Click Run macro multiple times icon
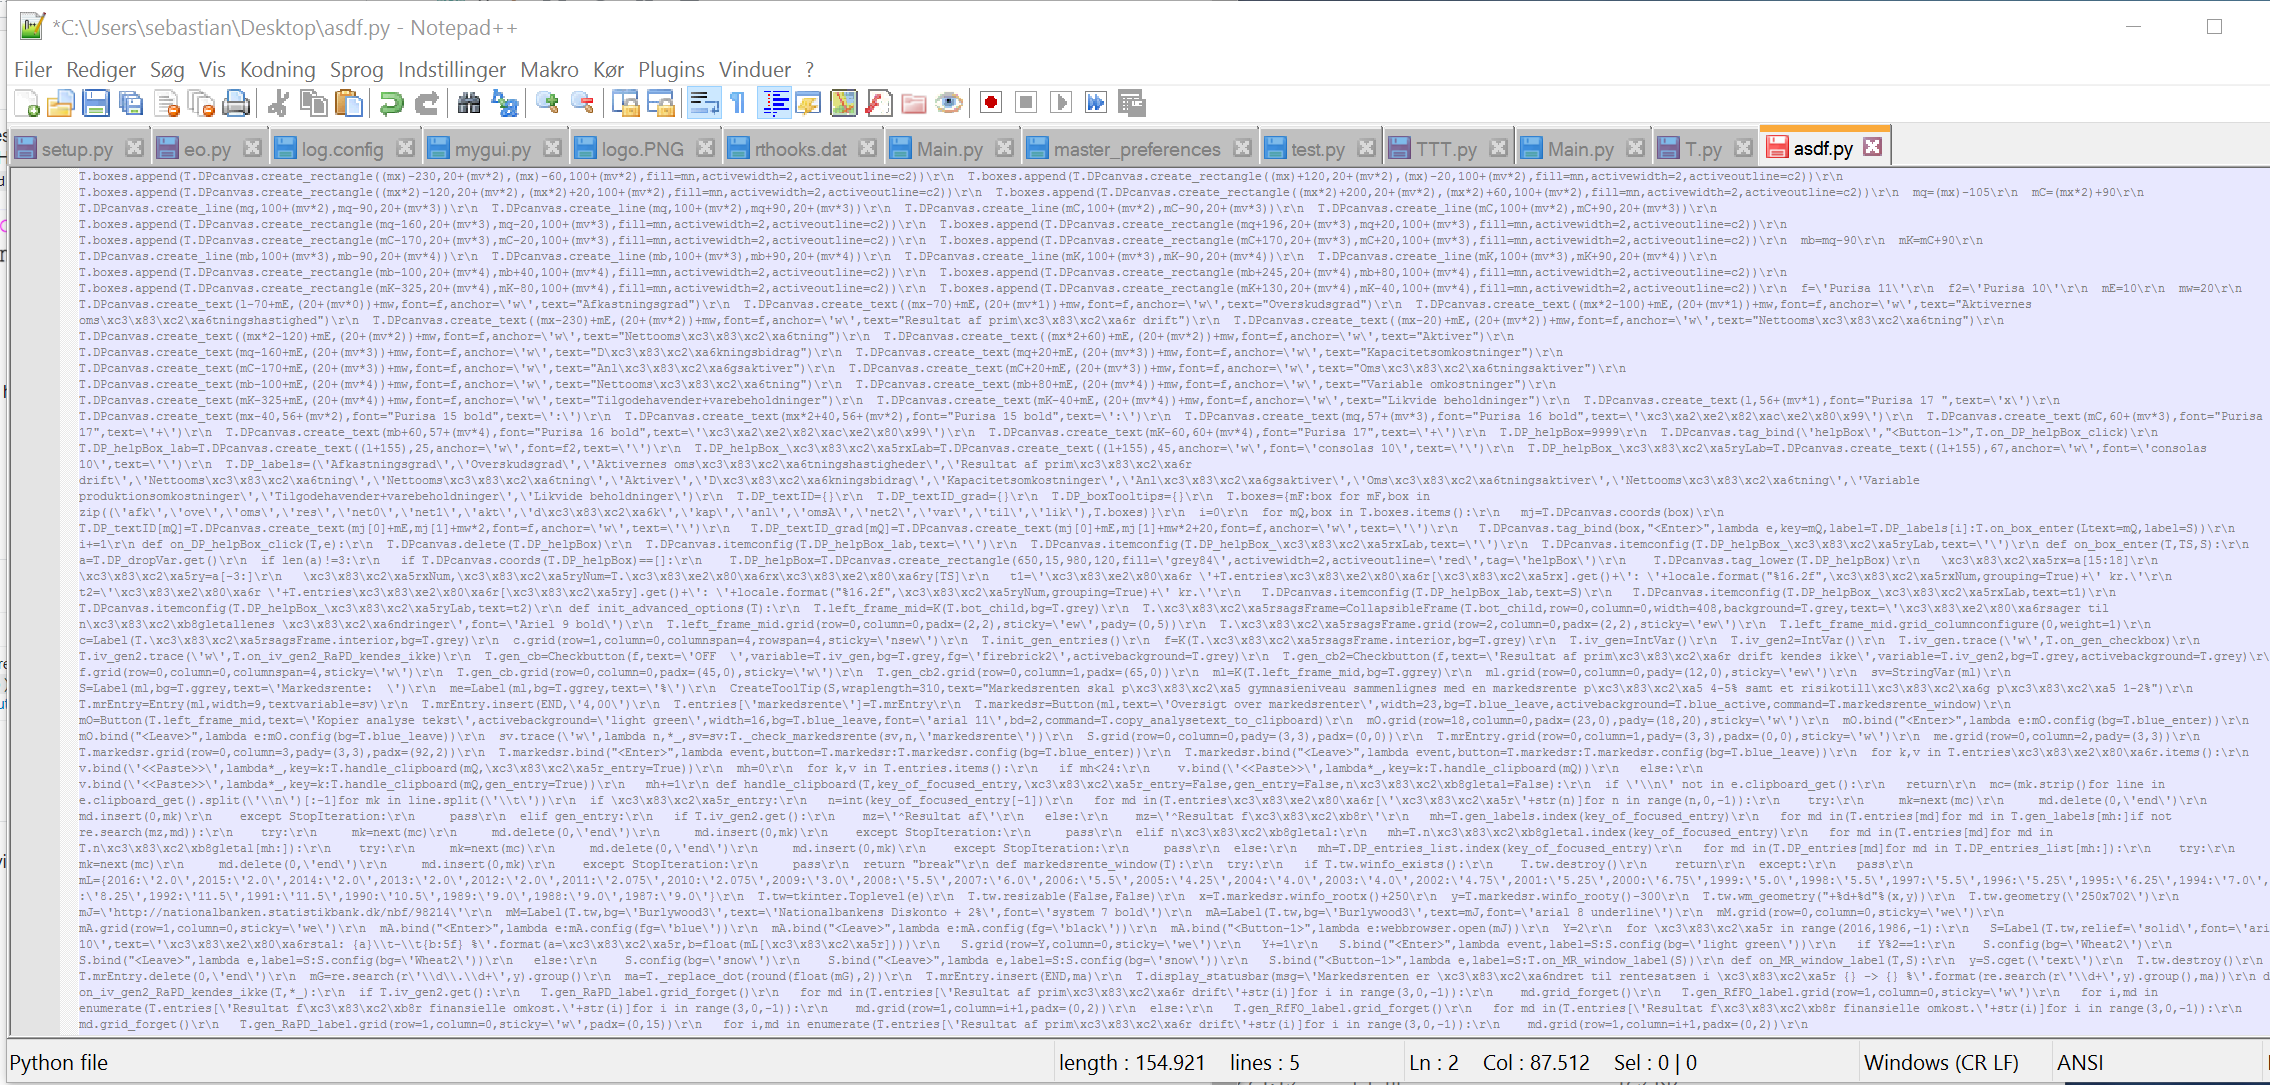This screenshot has height=1085, width=2270. click(x=1096, y=103)
